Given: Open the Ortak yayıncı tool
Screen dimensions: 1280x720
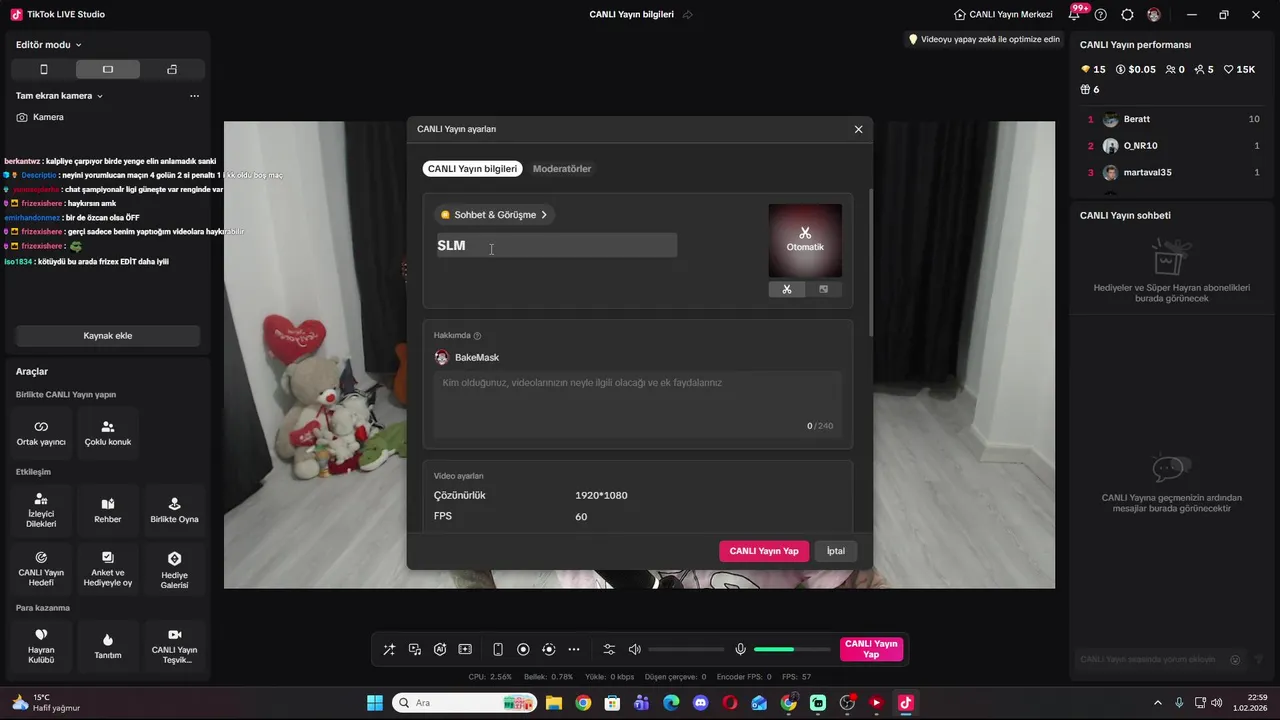Looking at the screenshot, I should click(x=41, y=433).
